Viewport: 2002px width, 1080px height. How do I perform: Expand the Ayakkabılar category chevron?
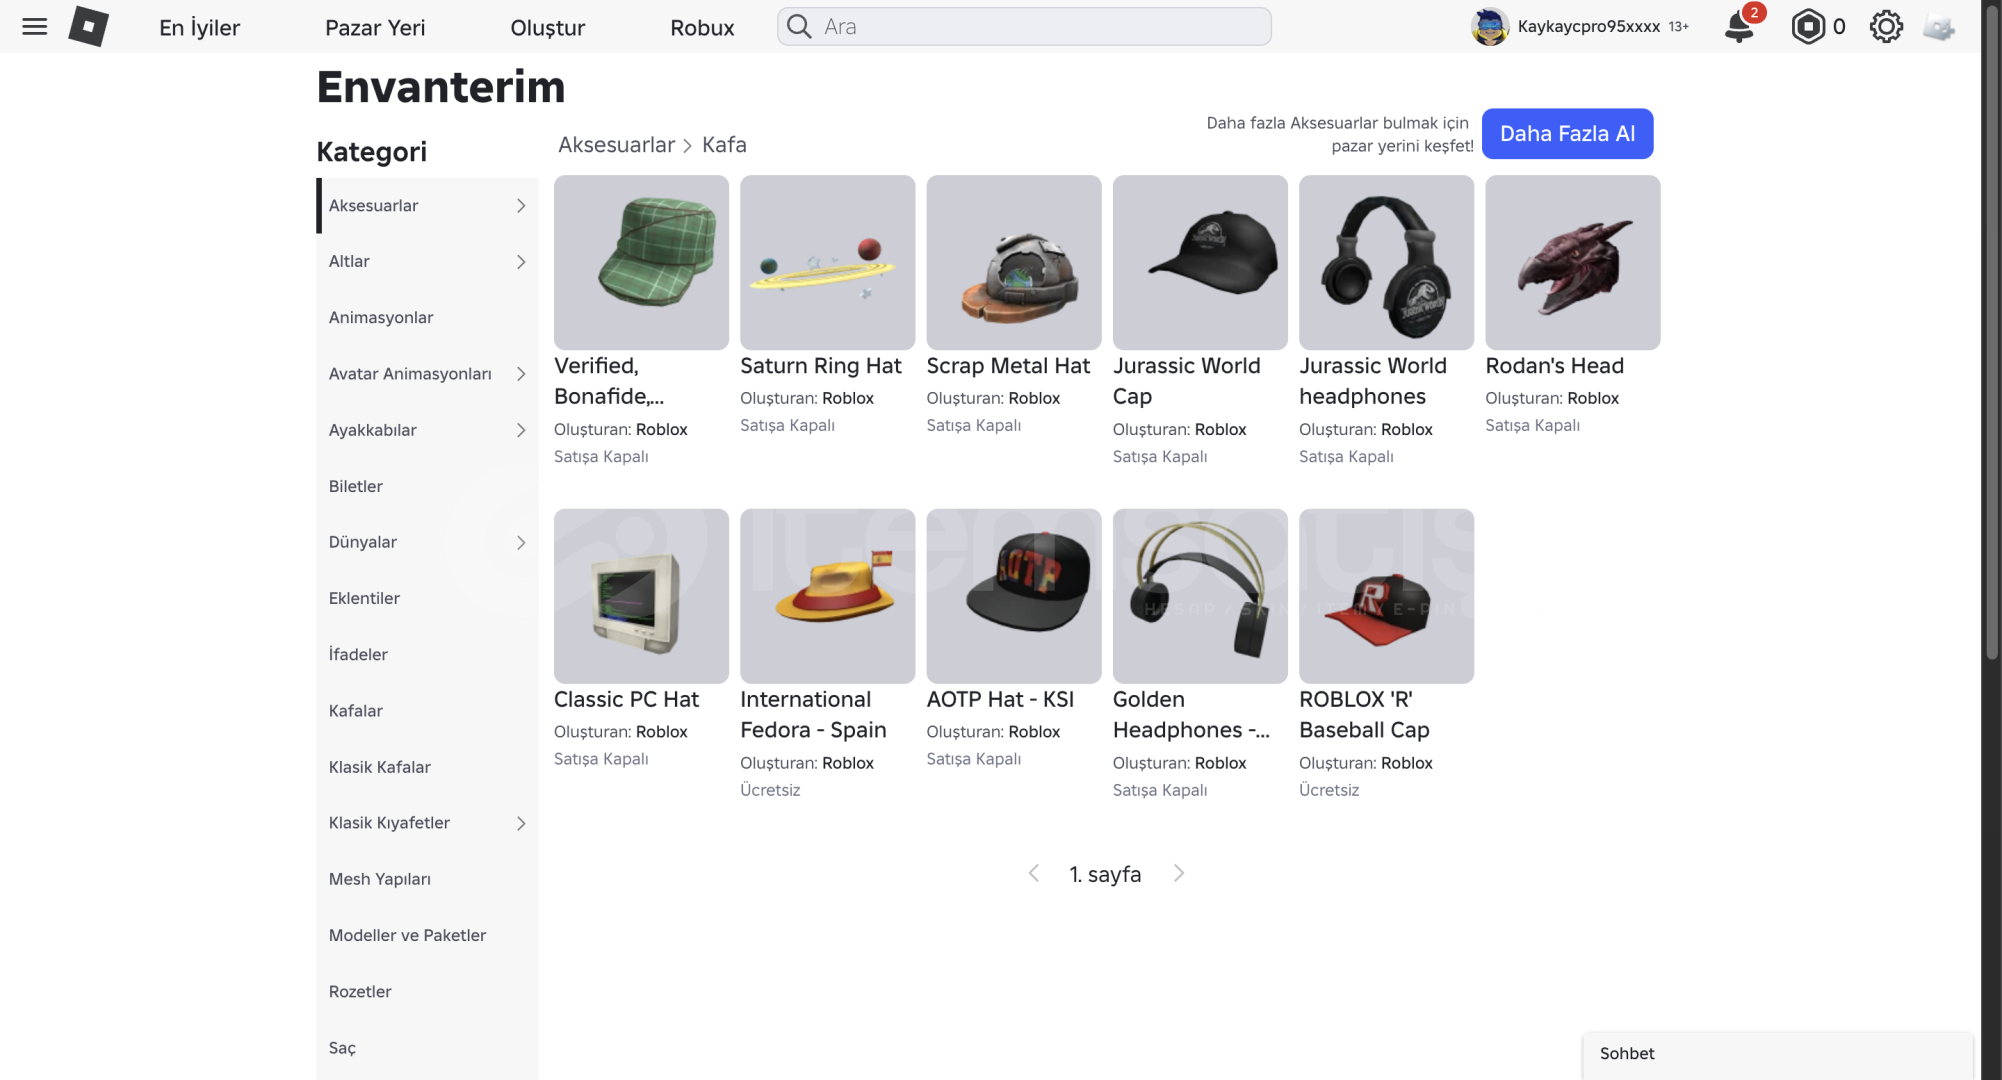click(521, 430)
